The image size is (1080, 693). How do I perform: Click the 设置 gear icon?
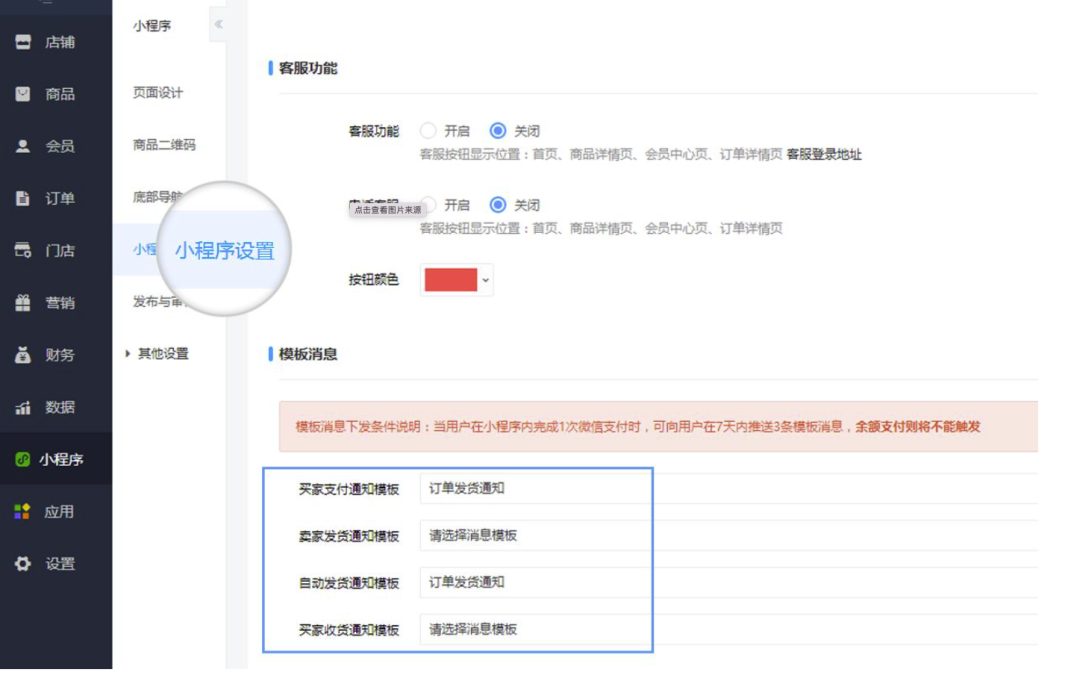pyautogui.click(x=23, y=563)
